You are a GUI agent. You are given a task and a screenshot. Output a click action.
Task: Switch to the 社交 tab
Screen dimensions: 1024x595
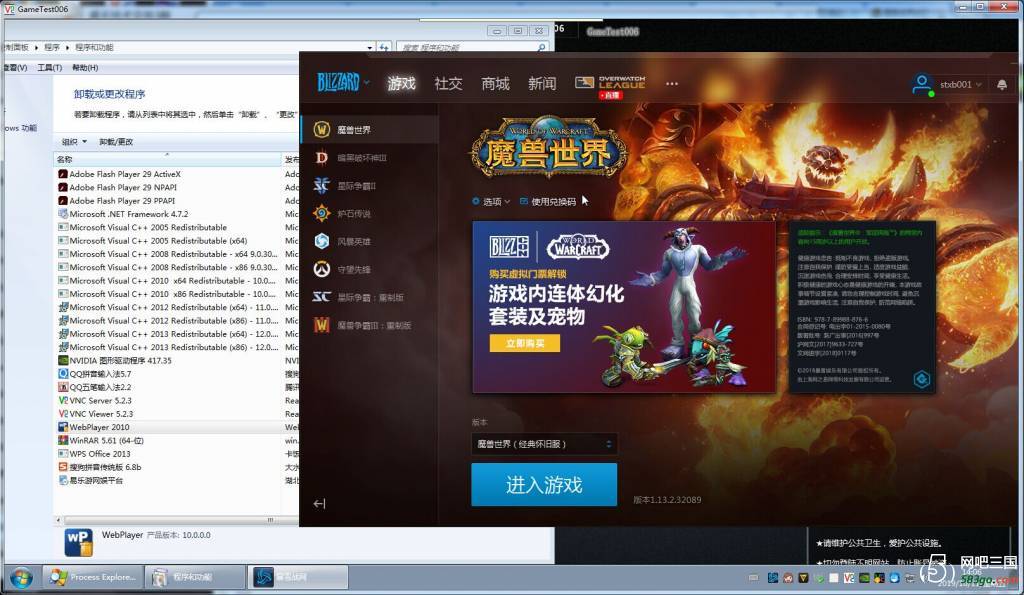coord(448,84)
